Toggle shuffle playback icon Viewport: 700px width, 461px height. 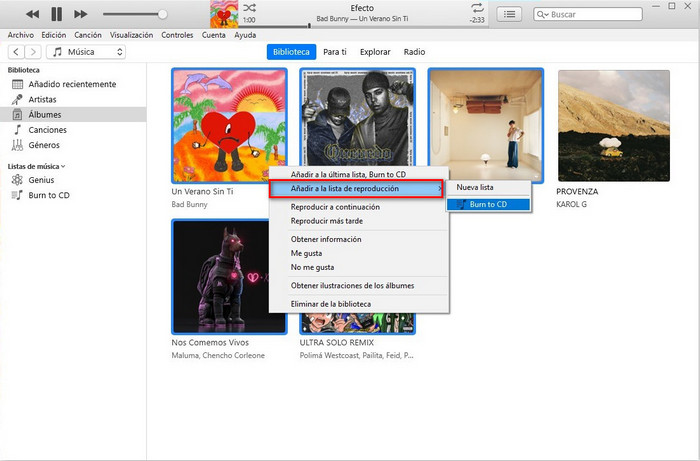249,8
